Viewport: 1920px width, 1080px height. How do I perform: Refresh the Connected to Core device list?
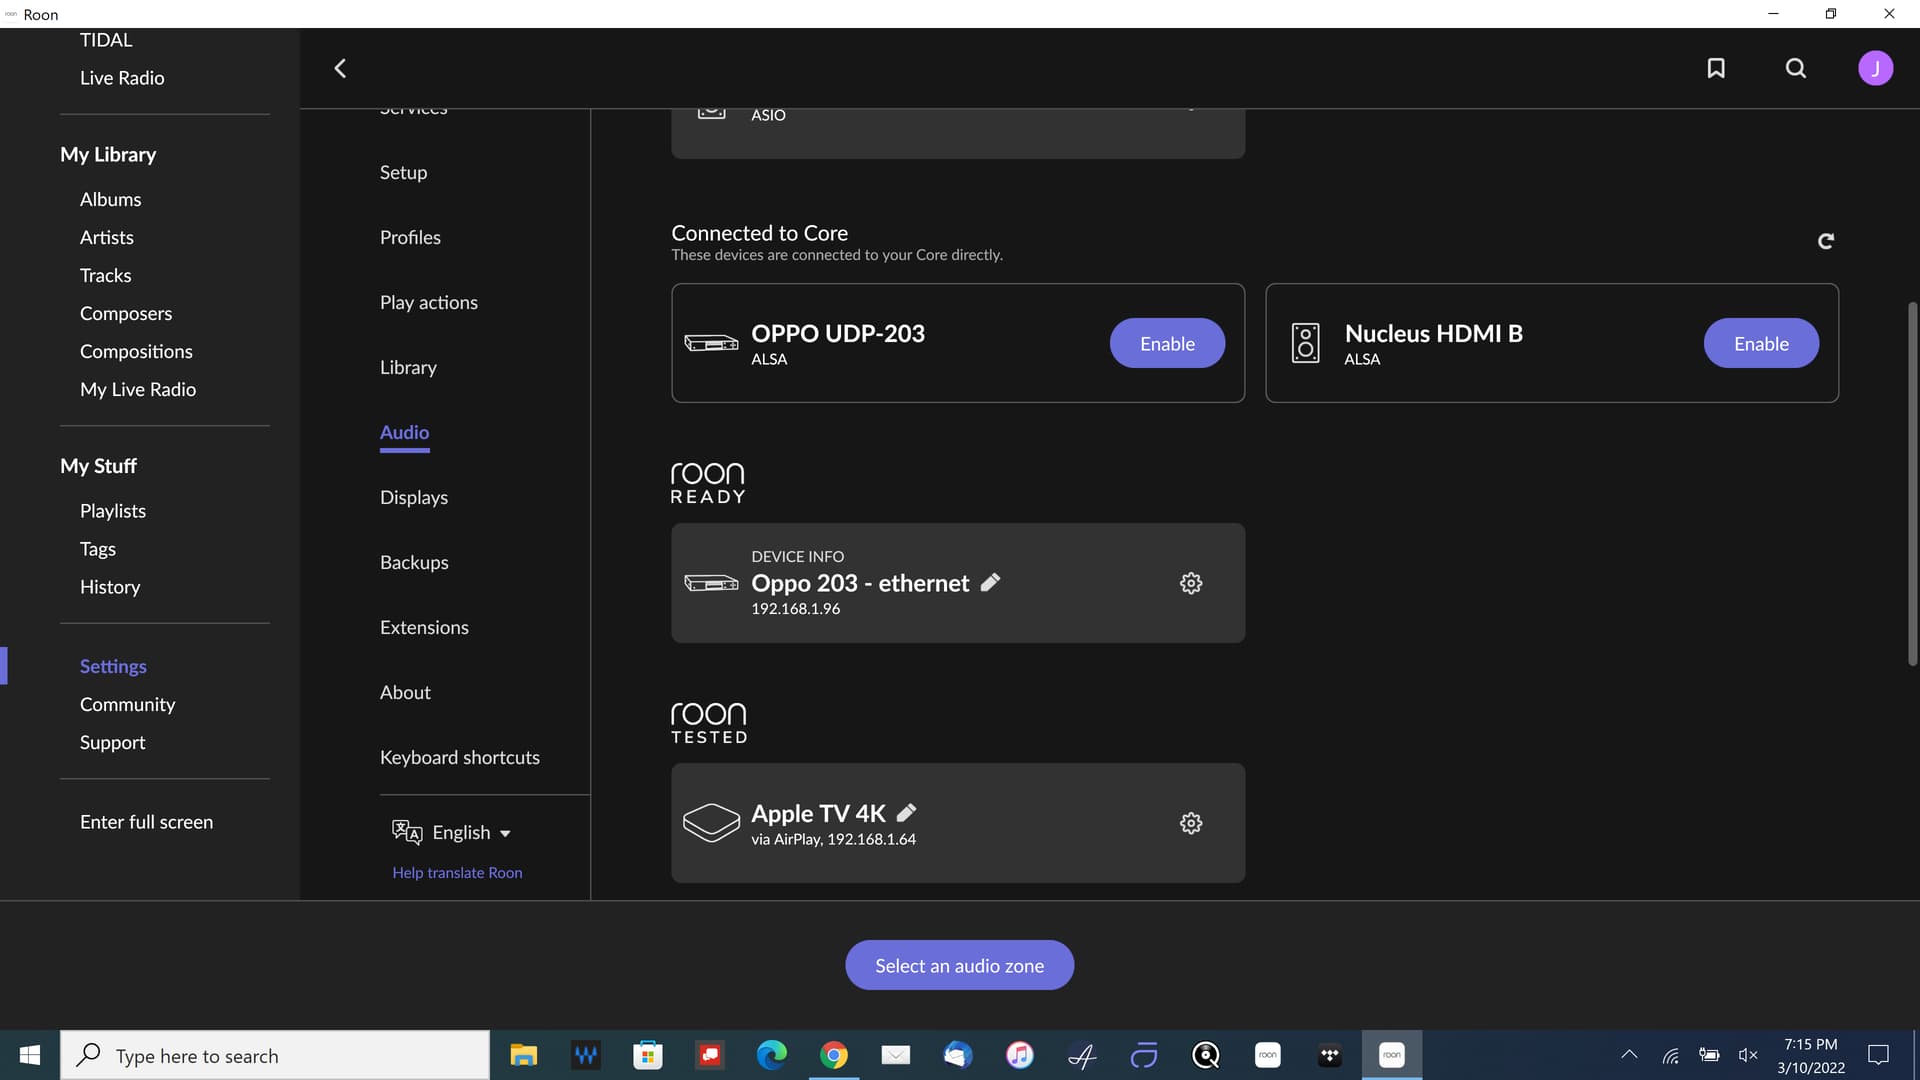(1826, 241)
